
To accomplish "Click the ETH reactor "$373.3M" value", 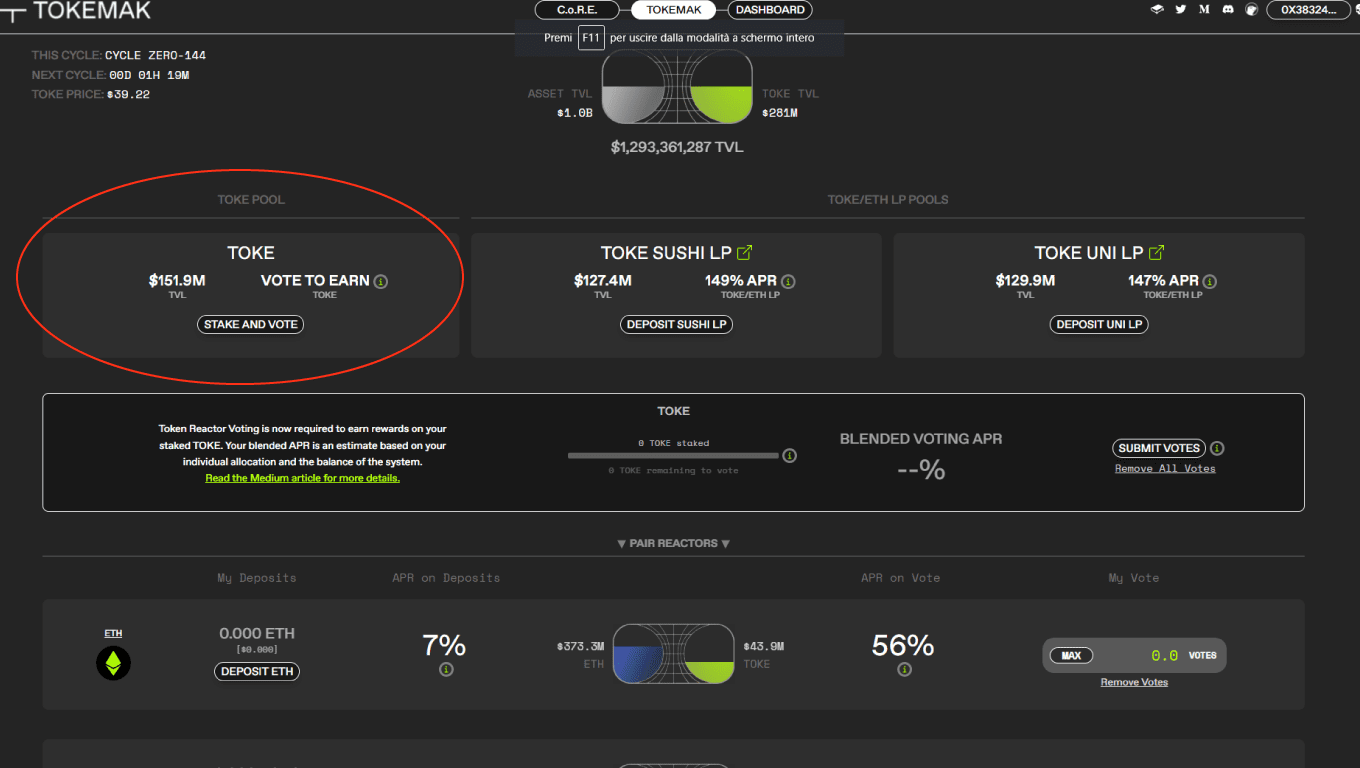I will 581,647.
